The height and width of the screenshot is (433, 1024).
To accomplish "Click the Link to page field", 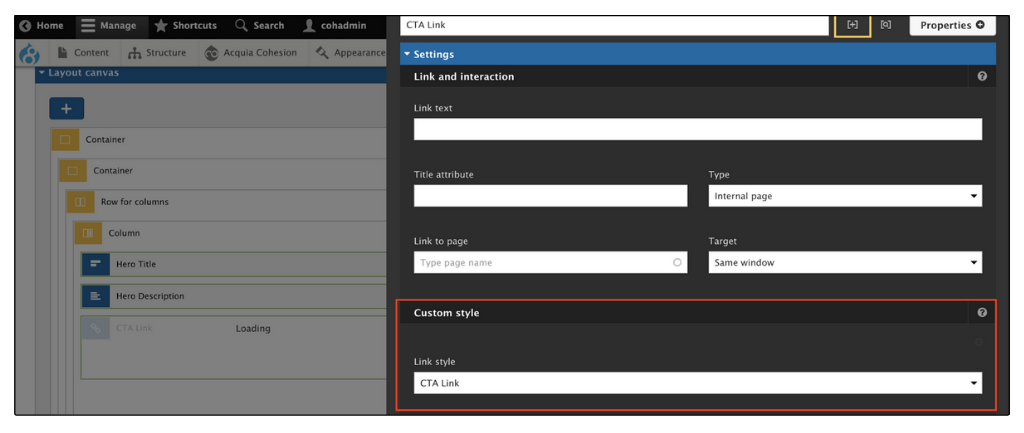I will tap(551, 263).
